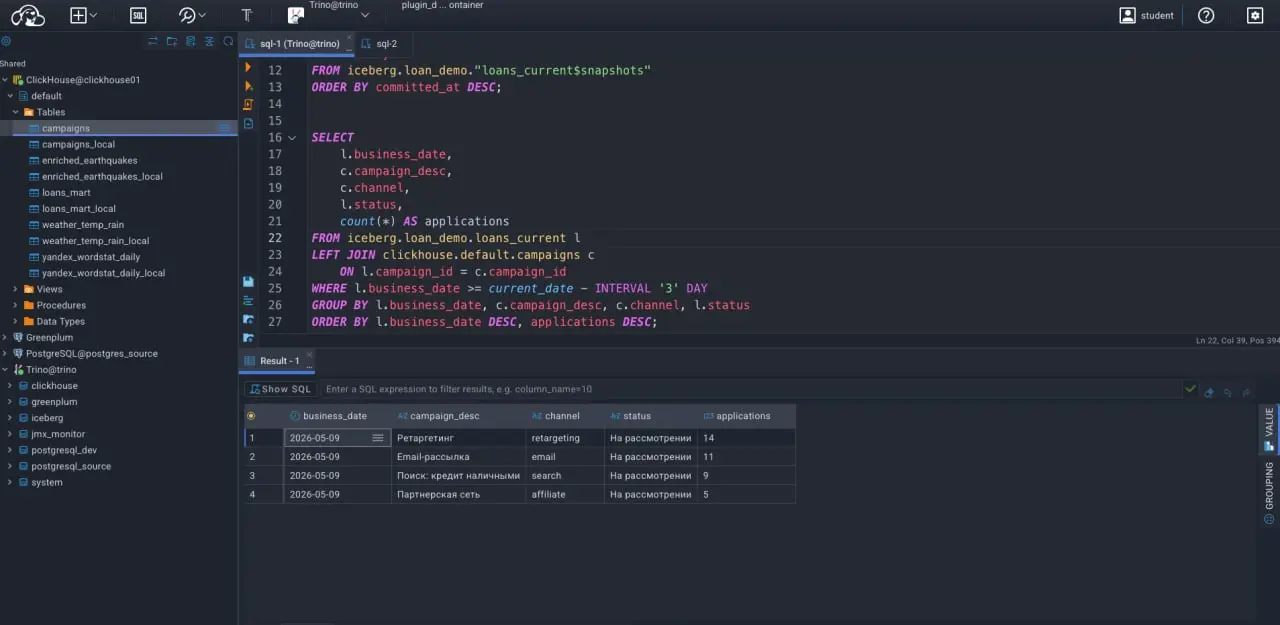Select the system catalog
The width and height of the screenshot is (1280, 625).
47,482
